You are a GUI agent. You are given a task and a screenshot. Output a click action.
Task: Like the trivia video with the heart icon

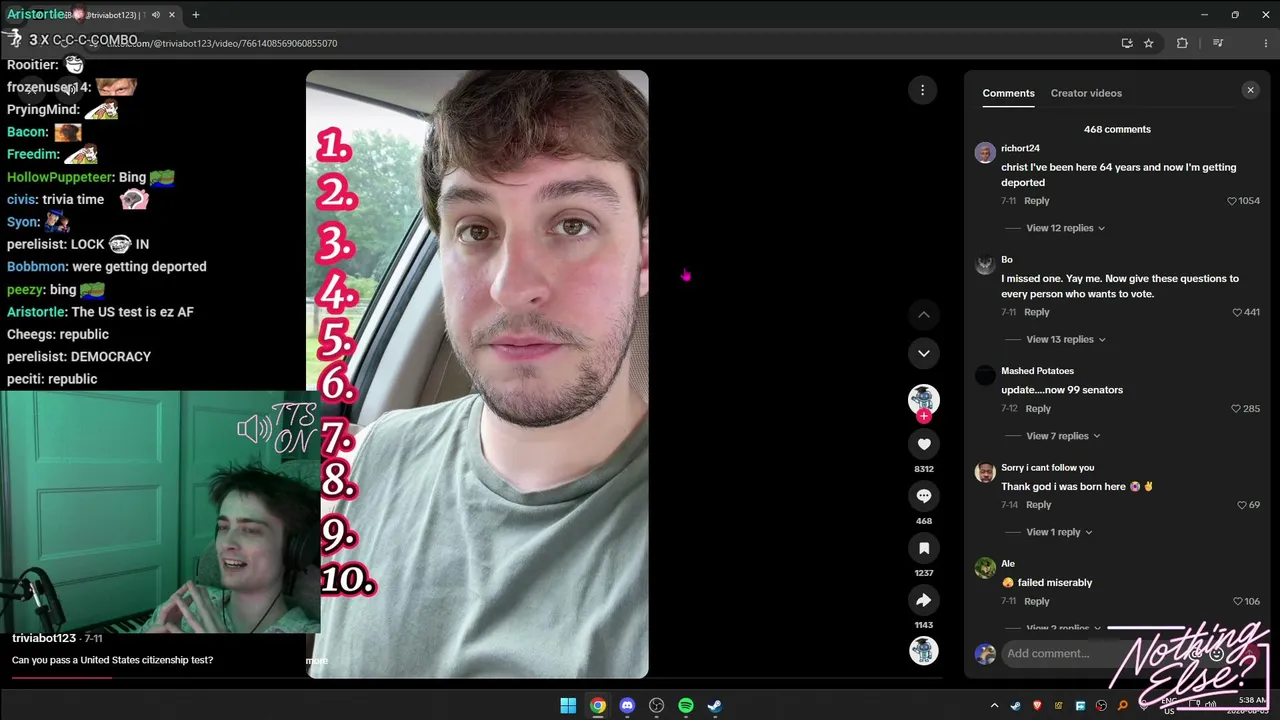pyautogui.click(x=924, y=444)
